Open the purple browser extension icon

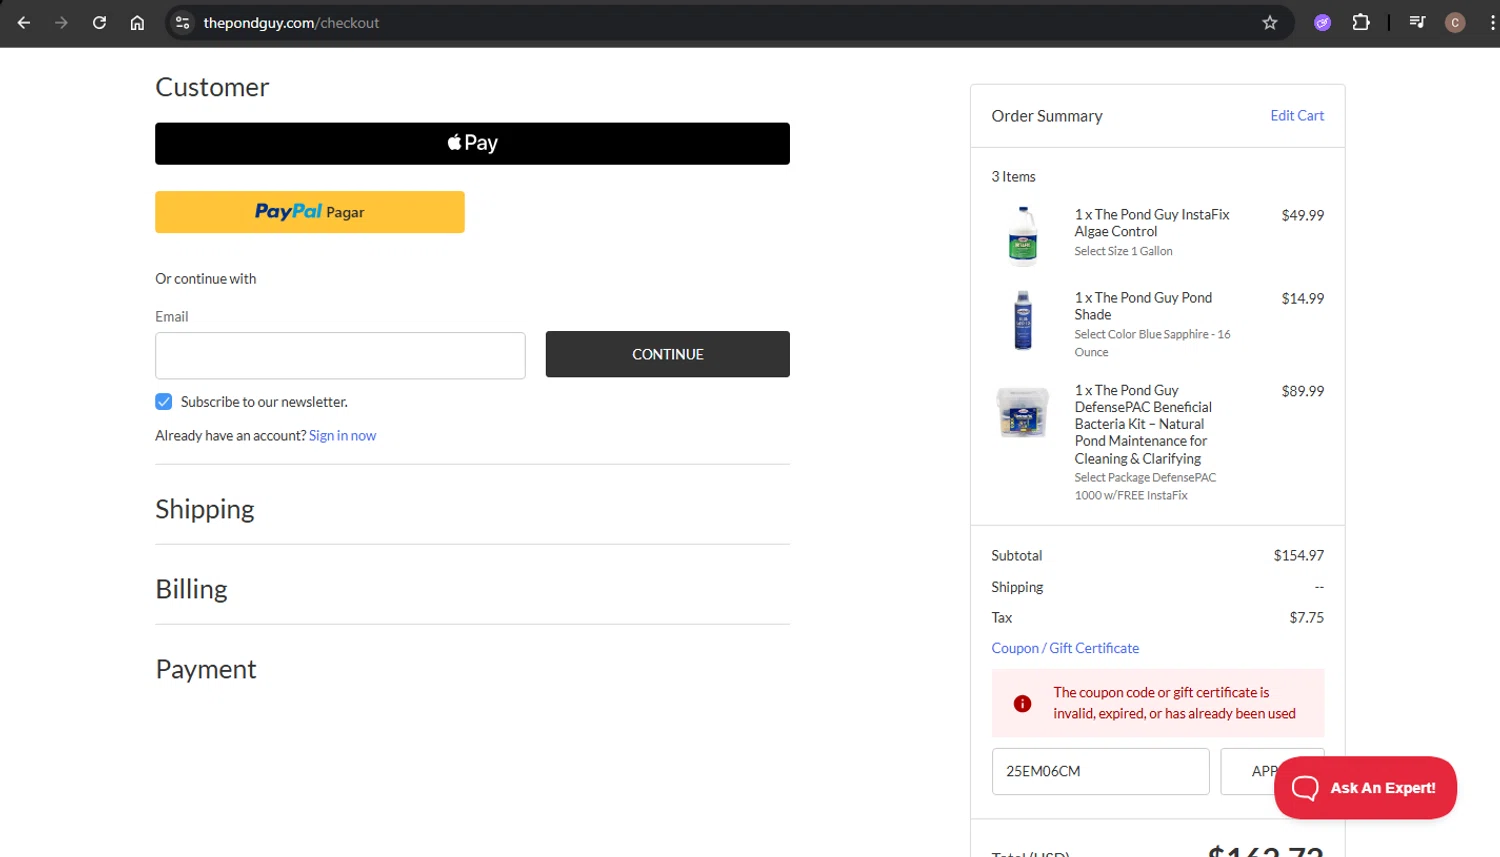[x=1322, y=22]
